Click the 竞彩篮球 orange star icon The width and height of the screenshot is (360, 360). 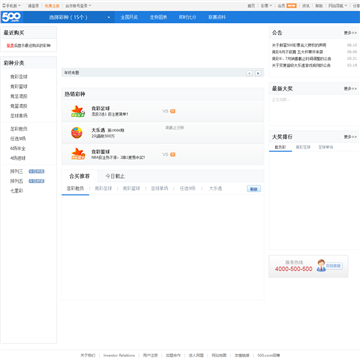click(78, 154)
